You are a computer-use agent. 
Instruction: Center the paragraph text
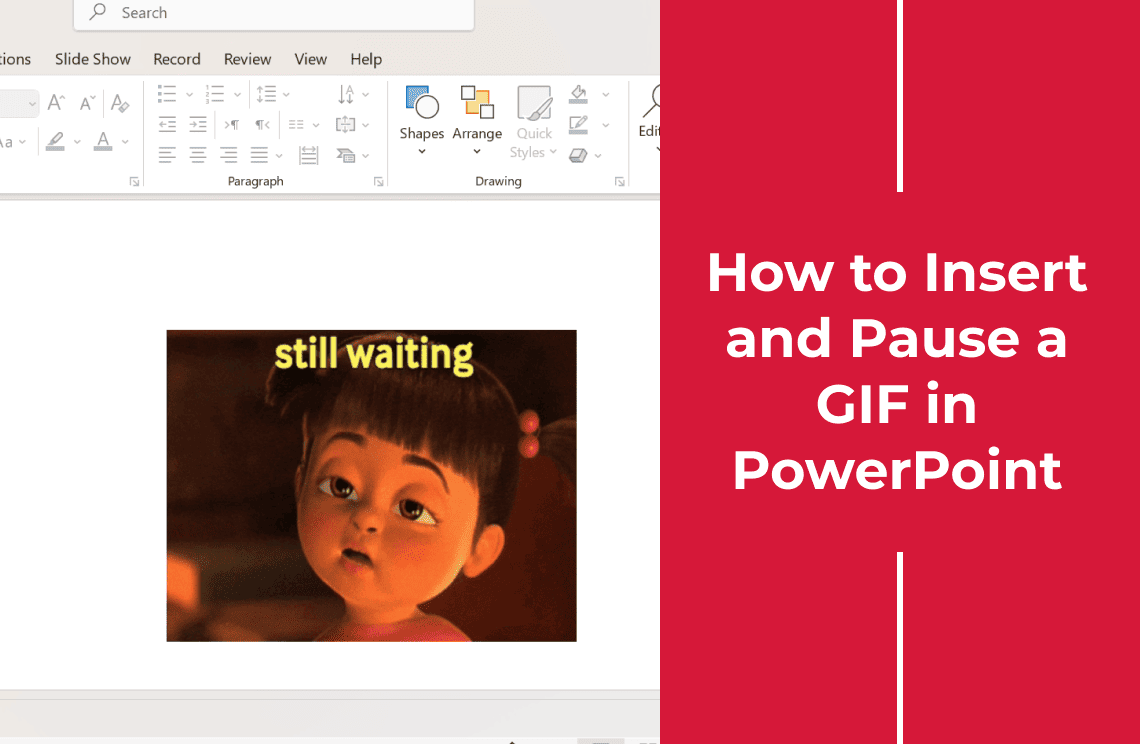pyautogui.click(x=198, y=155)
